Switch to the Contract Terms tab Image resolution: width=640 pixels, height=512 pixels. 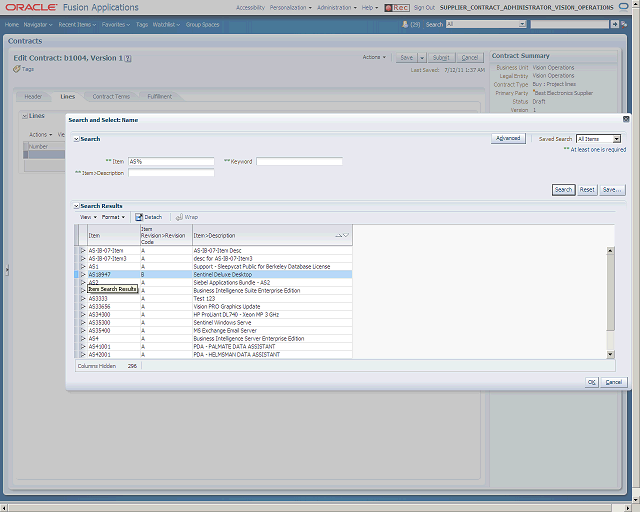click(x=111, y=97)
